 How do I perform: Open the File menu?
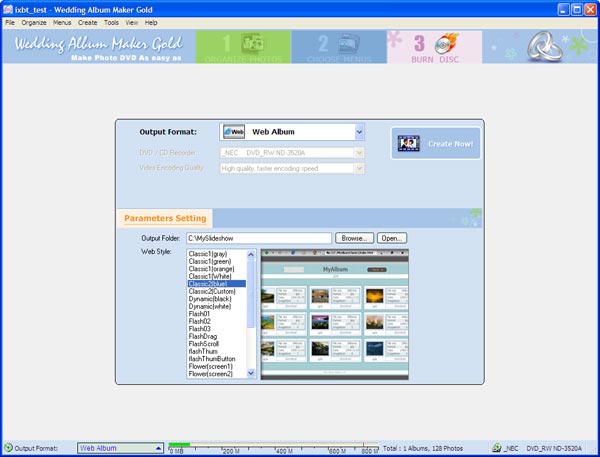(10, 23)
